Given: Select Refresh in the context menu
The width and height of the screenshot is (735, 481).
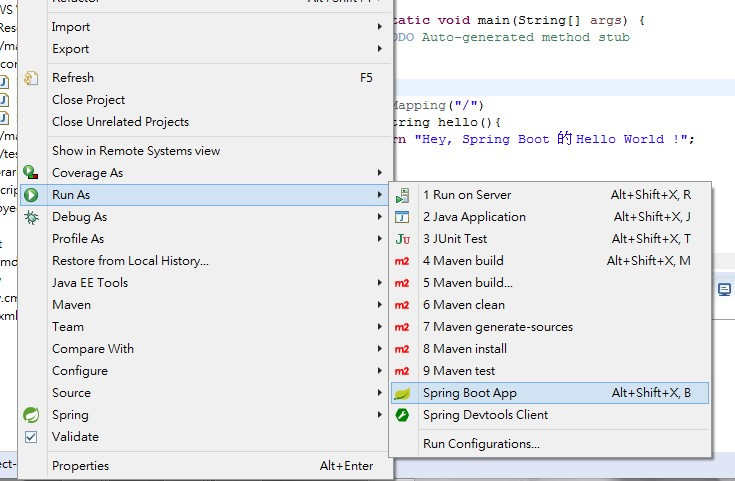Looking at the screenshot, I should (x=205, y=78).
